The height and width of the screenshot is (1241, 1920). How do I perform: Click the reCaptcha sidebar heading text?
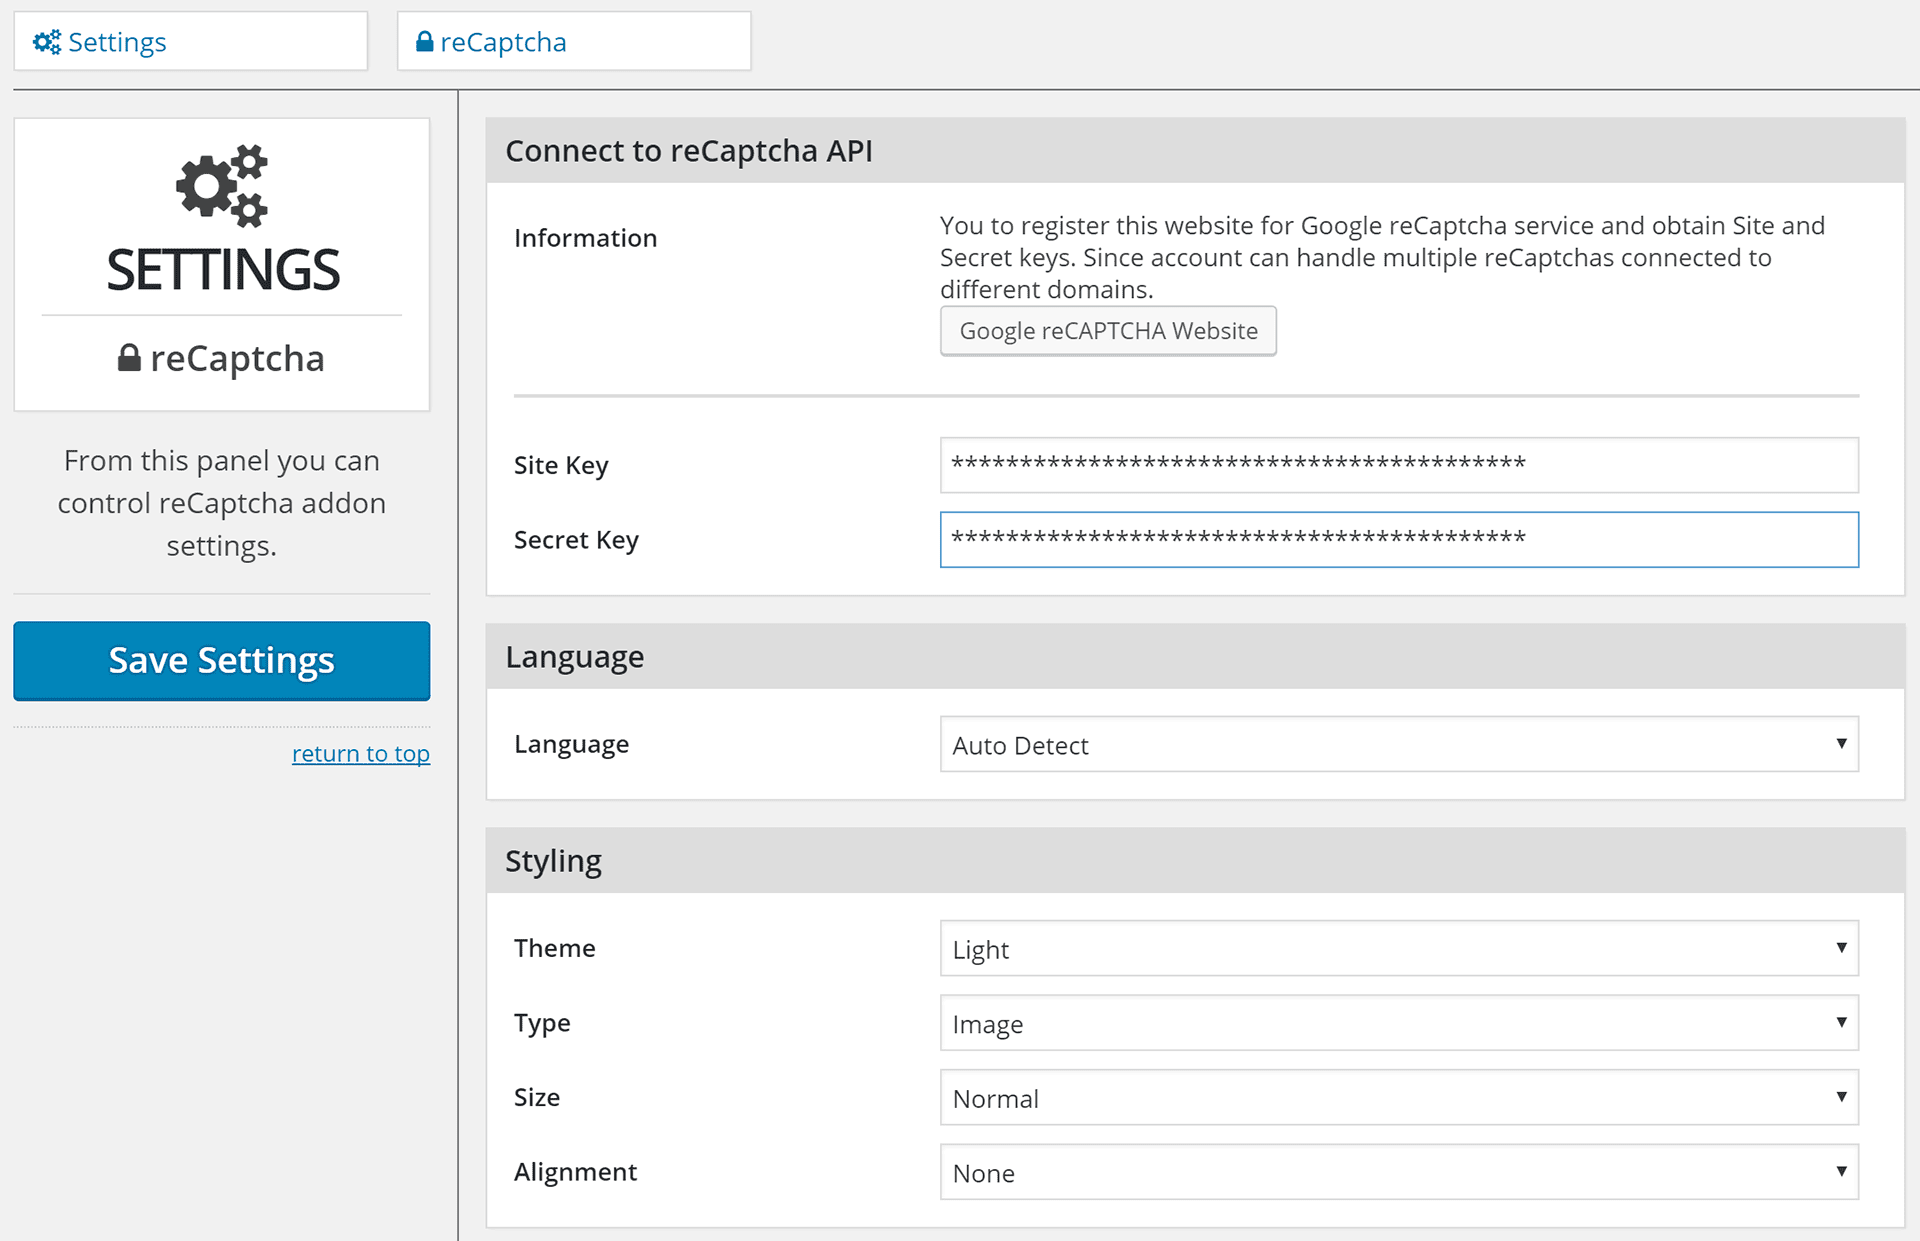tap(237, 358)
